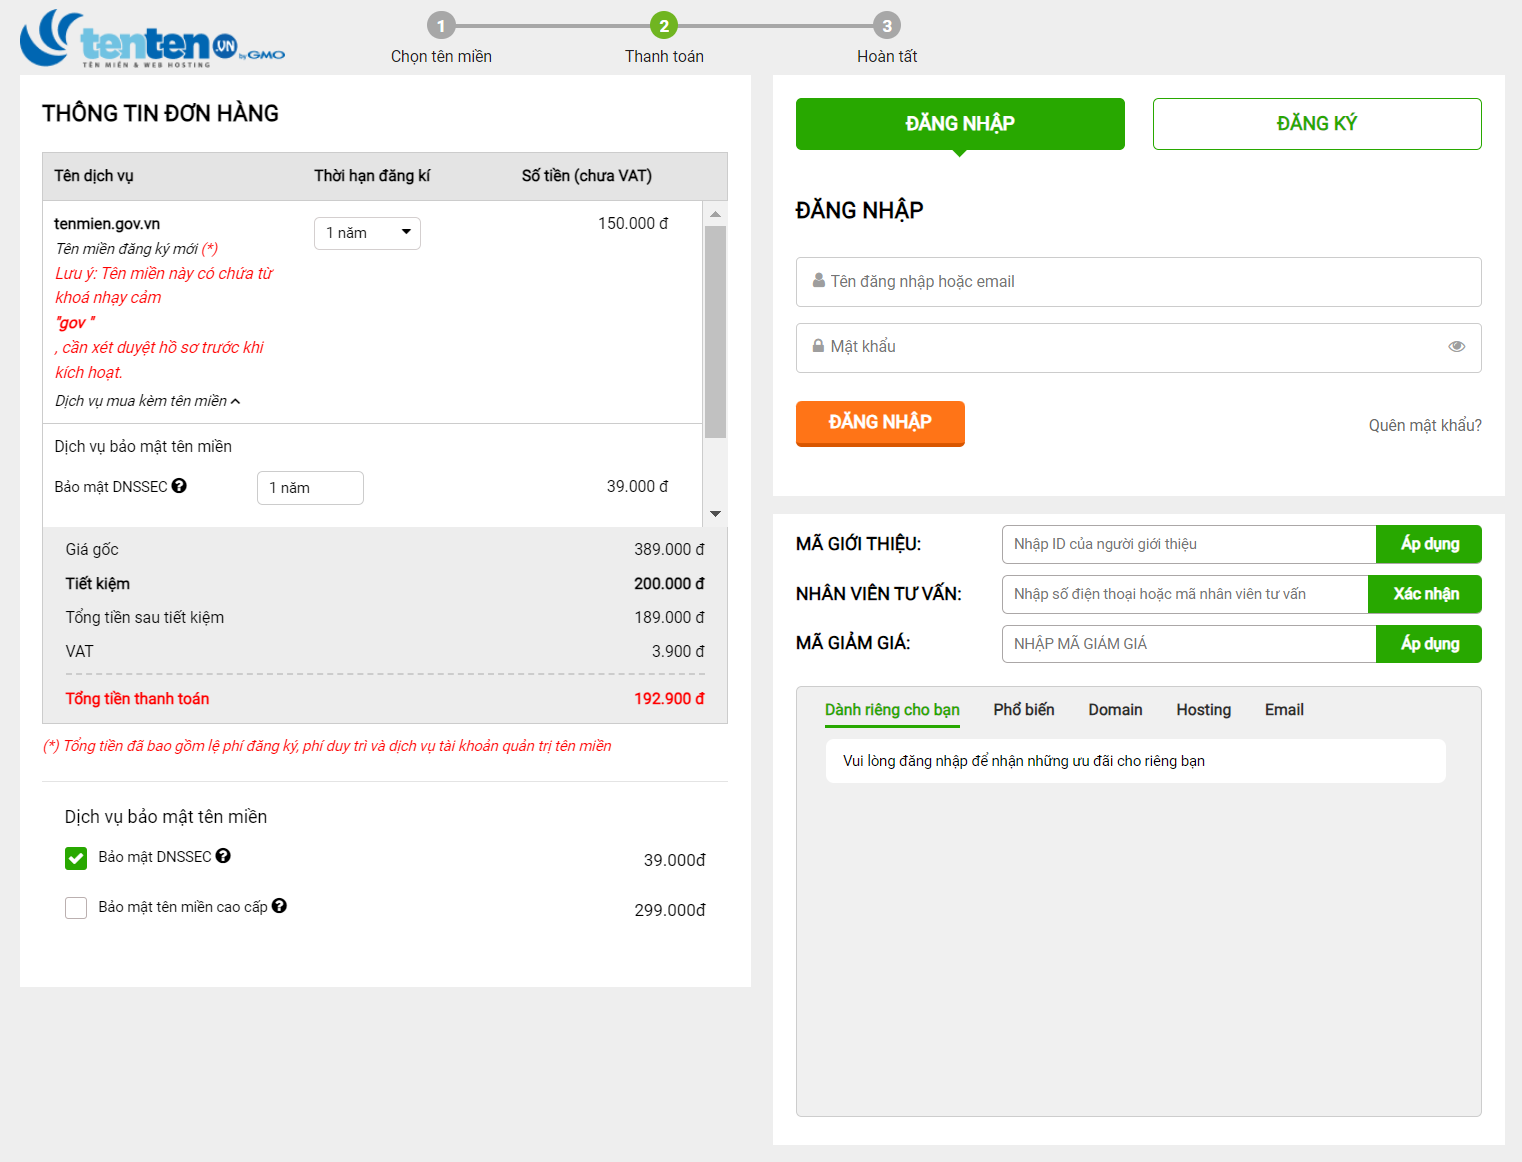Click step 1 Chọn tên miền circle
The height and width of the screenshot is (1162, 1522).
point(441,26)
